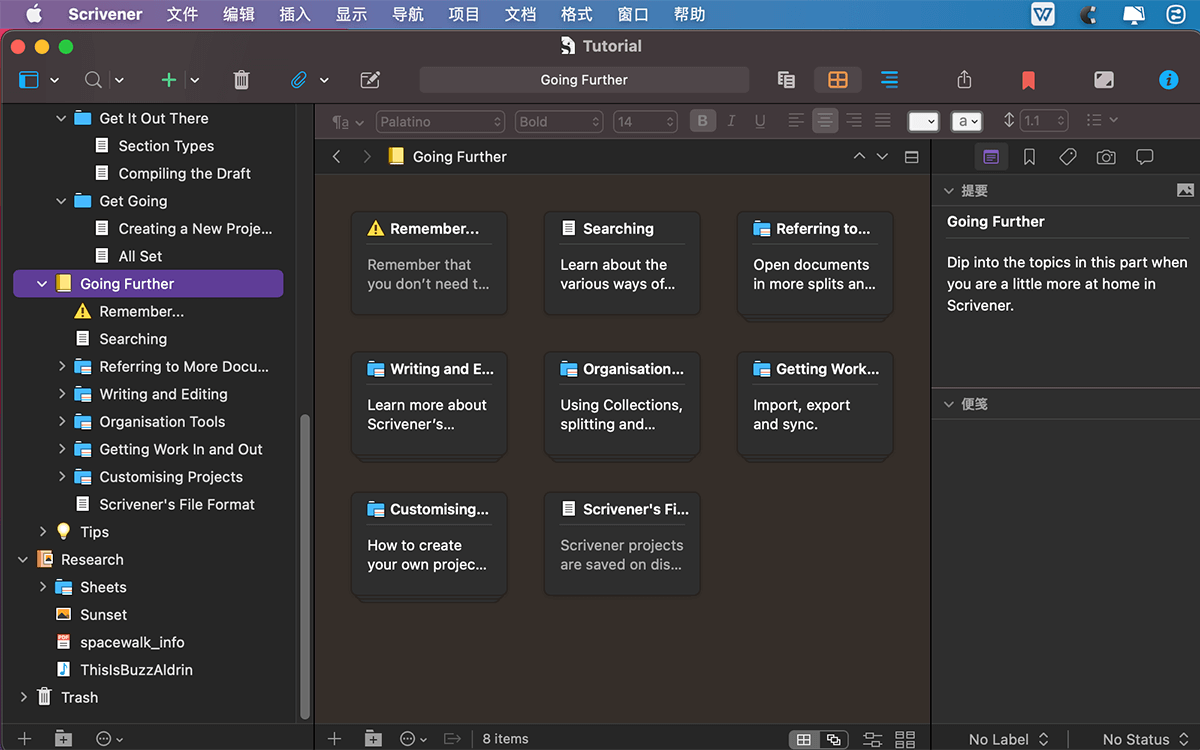Select grid corkboard layout toggle
The width and height of the screenshot is (1200, 750).
click(803, 740)
